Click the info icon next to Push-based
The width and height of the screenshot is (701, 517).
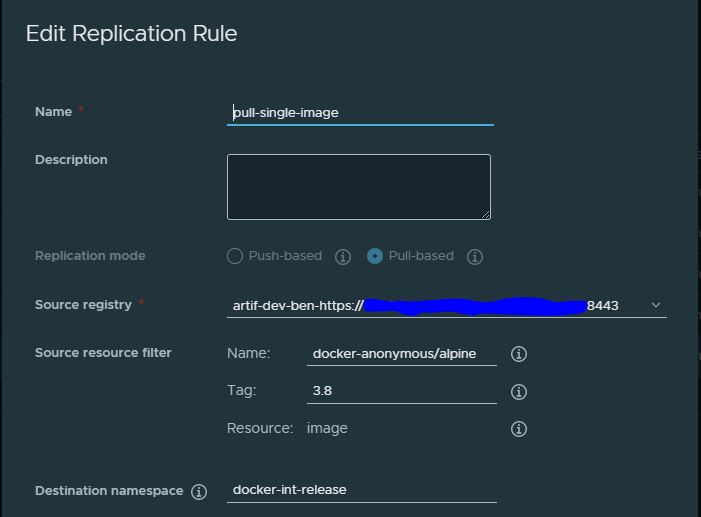[x=343, y=257]
